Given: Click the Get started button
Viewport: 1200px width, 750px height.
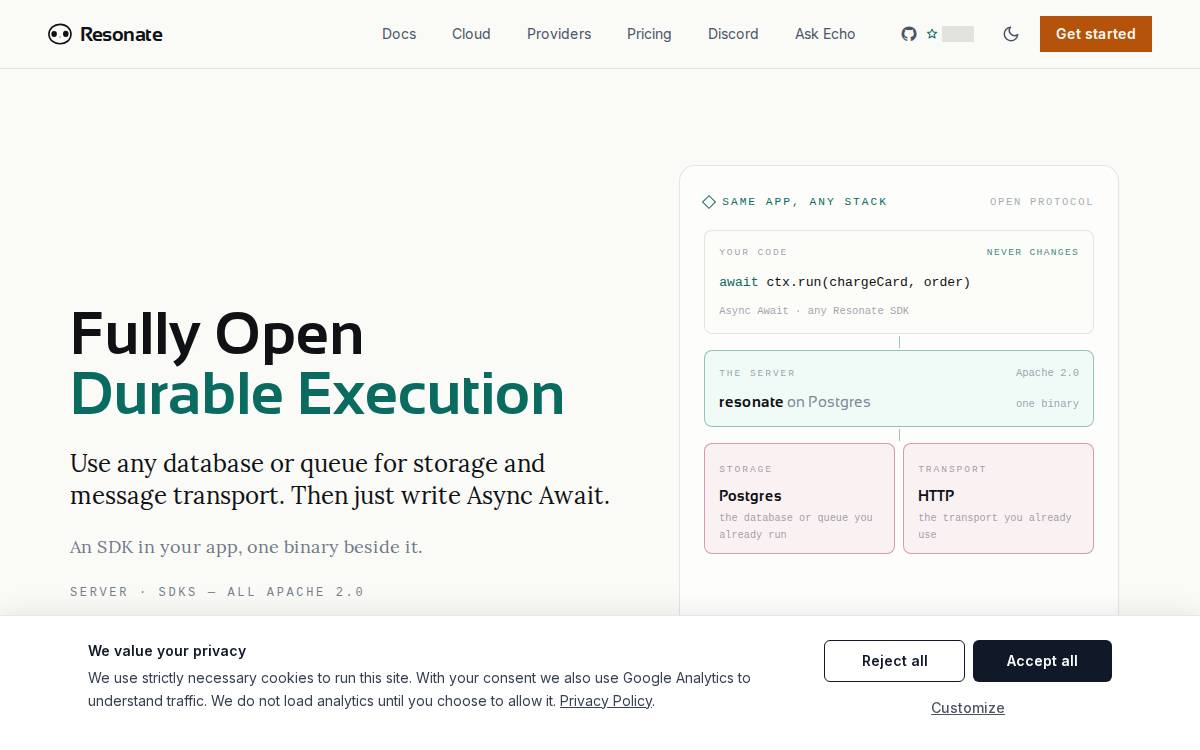Looking at the screenshot, I should pos(1096,34).
